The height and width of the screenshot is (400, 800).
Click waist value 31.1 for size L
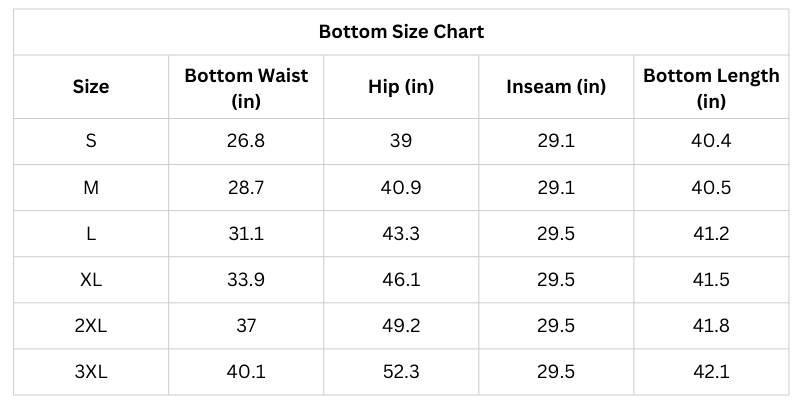[246, 234]
